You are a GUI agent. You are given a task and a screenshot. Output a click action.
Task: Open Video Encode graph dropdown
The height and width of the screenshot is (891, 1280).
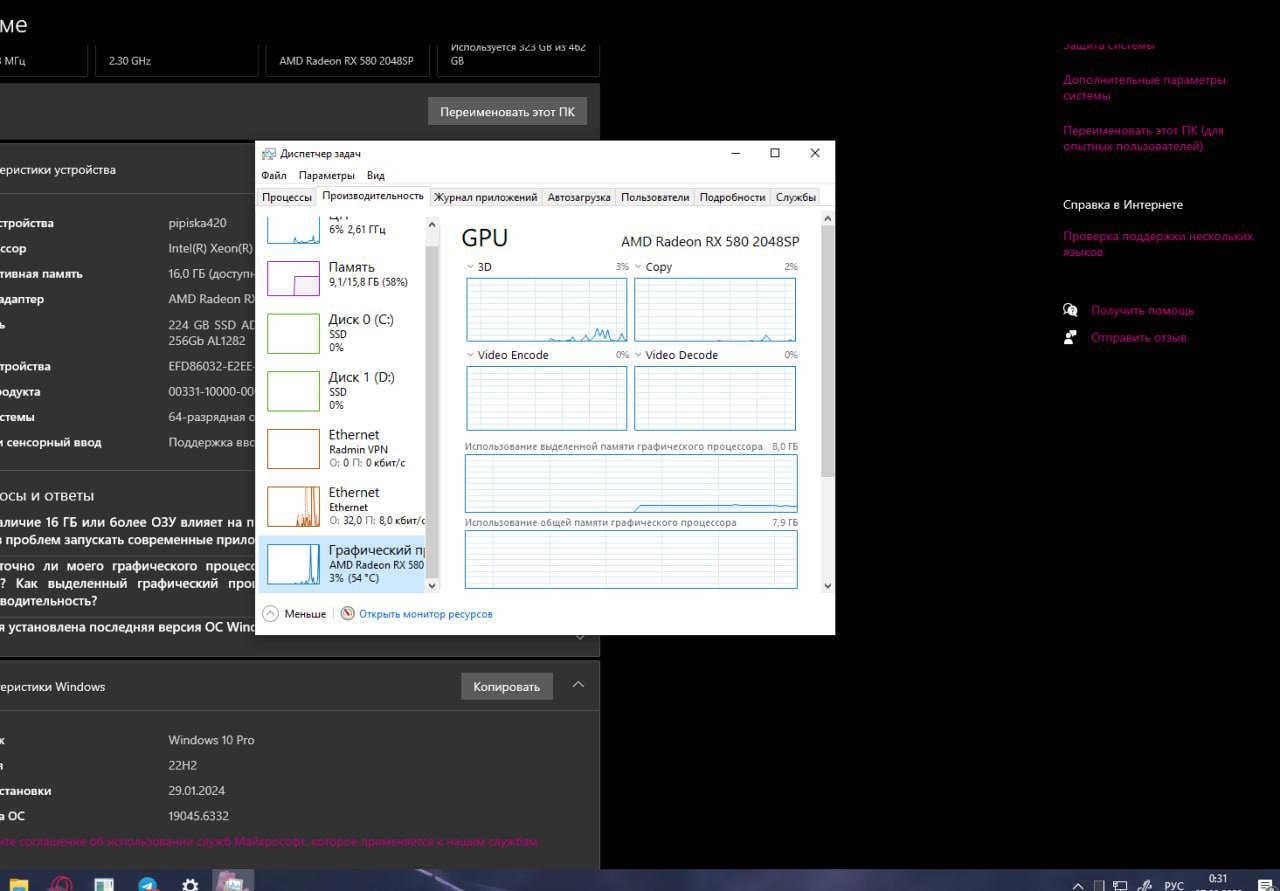[472, 355]
